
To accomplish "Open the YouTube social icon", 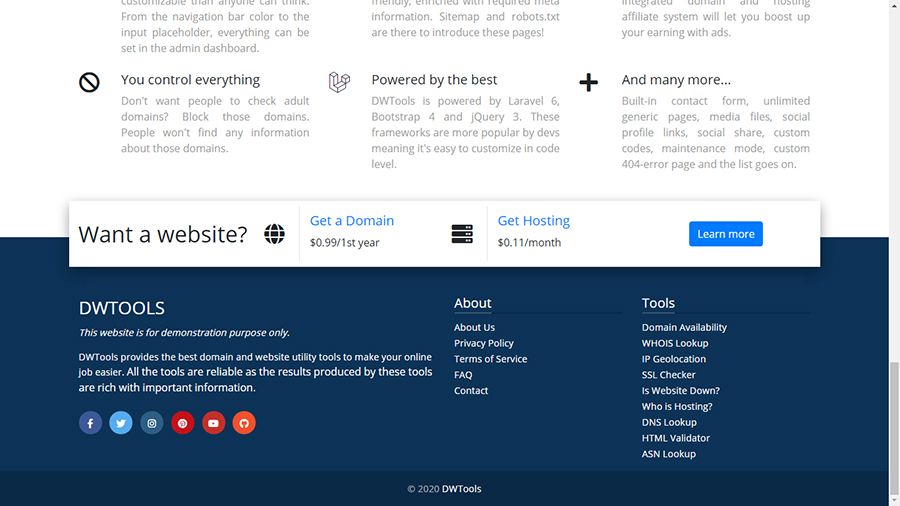I will pos(213,423).
